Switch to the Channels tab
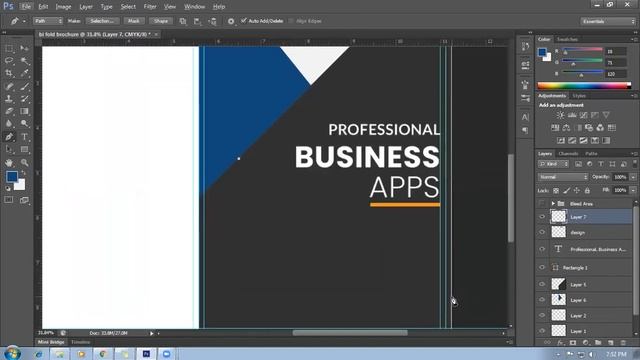The width and height of the screenshot is (640, 360). coord(569,153)
